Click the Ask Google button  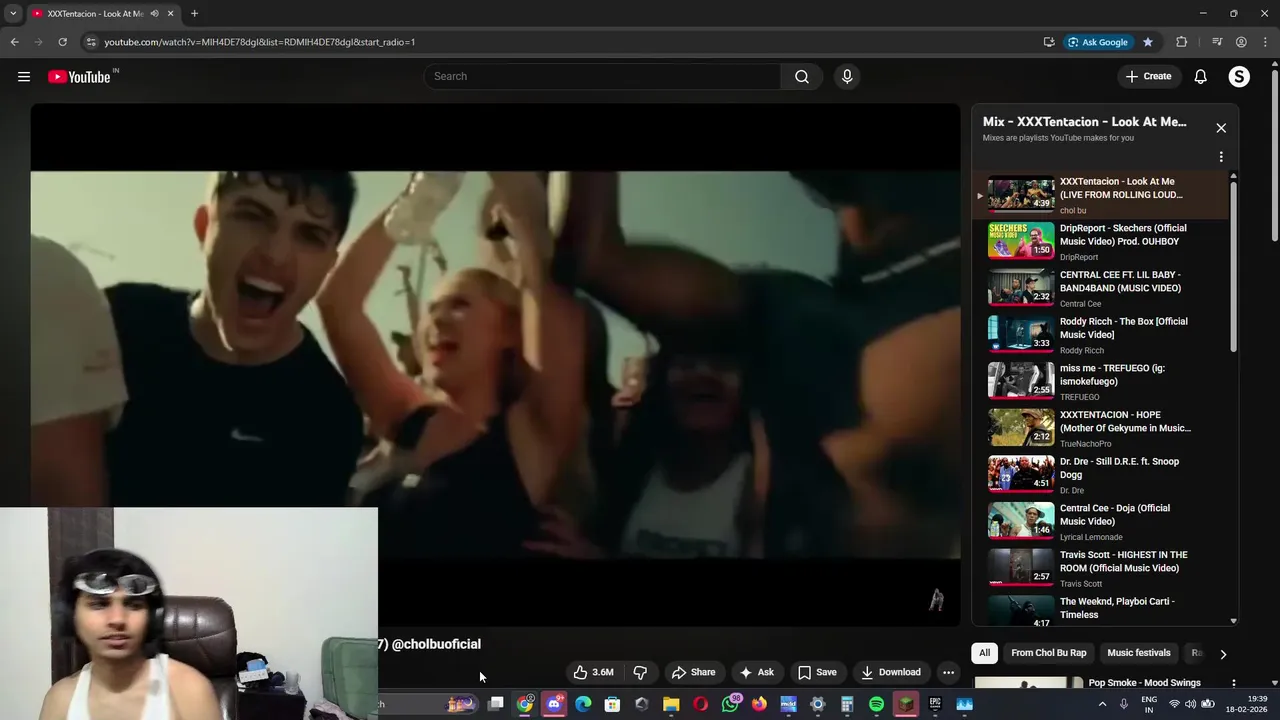pos(1097,42)
